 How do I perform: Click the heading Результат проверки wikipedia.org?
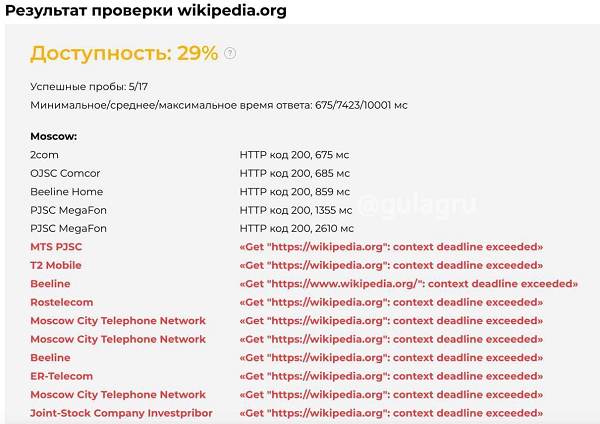tap(144, 12)
